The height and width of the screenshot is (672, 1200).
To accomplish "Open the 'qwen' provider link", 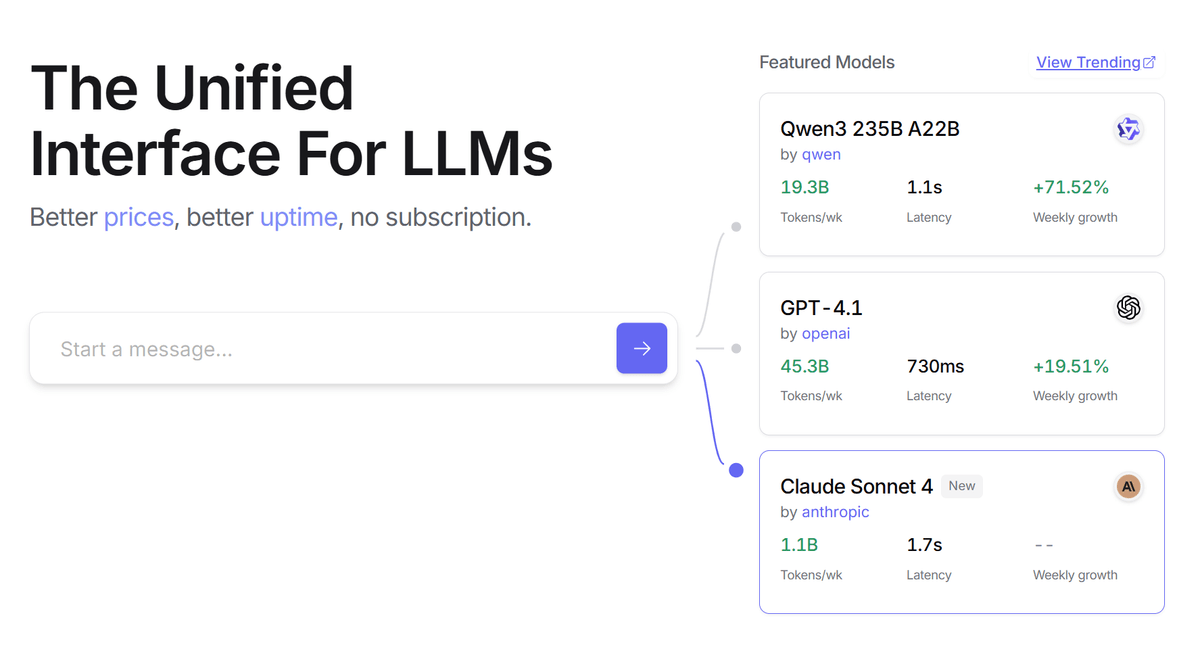I will pos(821,154).
